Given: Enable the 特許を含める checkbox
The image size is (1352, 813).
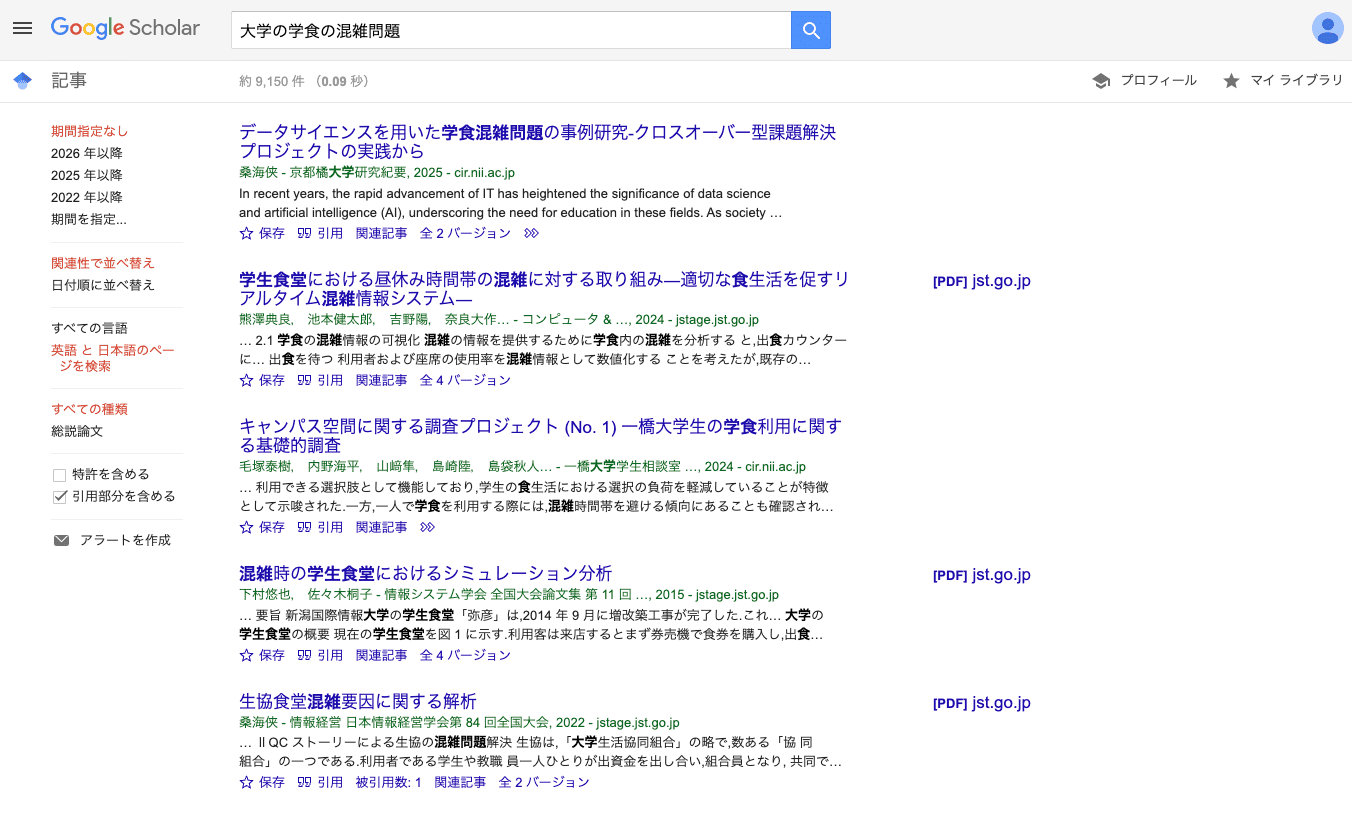Looking at the screenshot, I should (60, 475).
